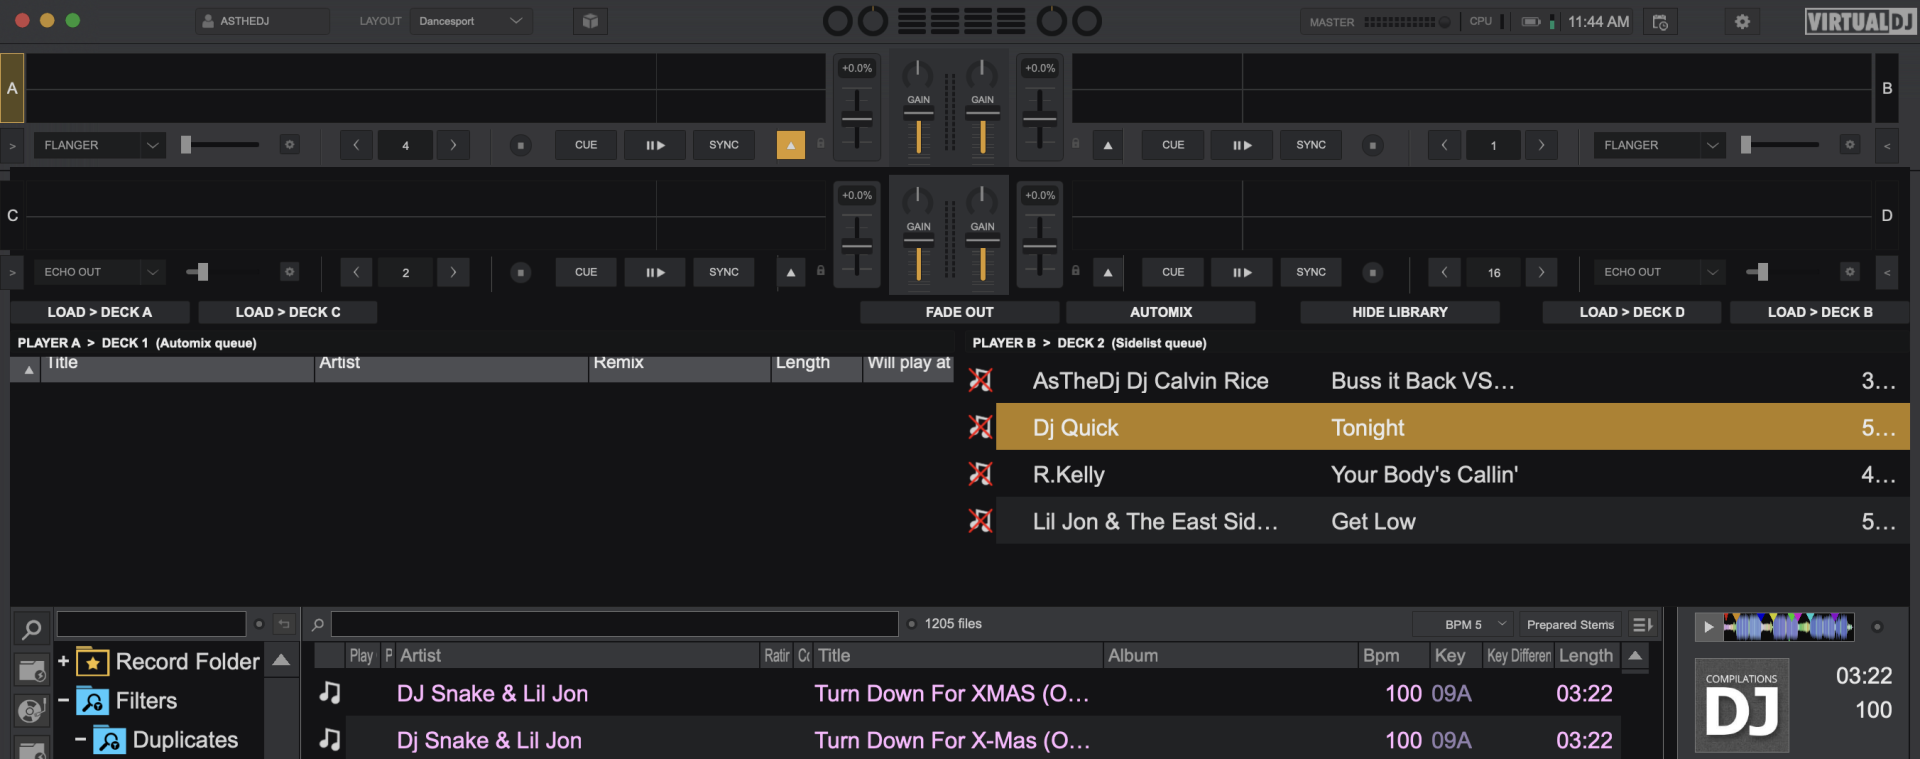Adjust deck B flanger effect slider
Screen dimensions: 1920x759
[1780, 145]
